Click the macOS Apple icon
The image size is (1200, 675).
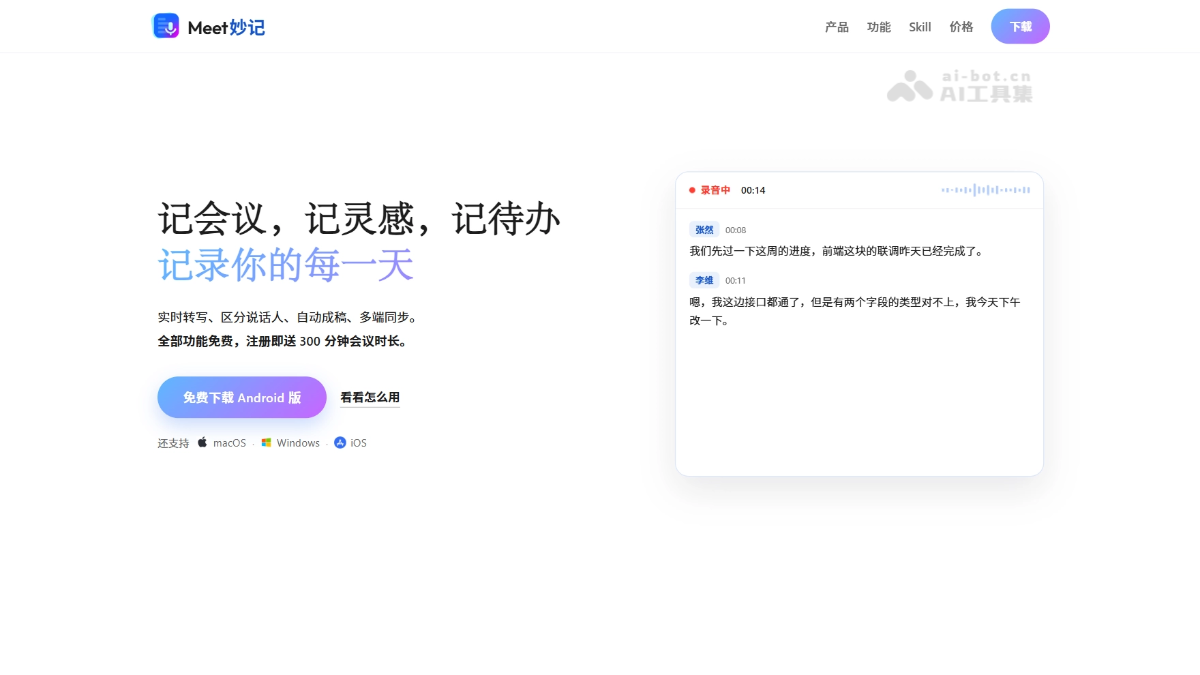click(202, 442)
